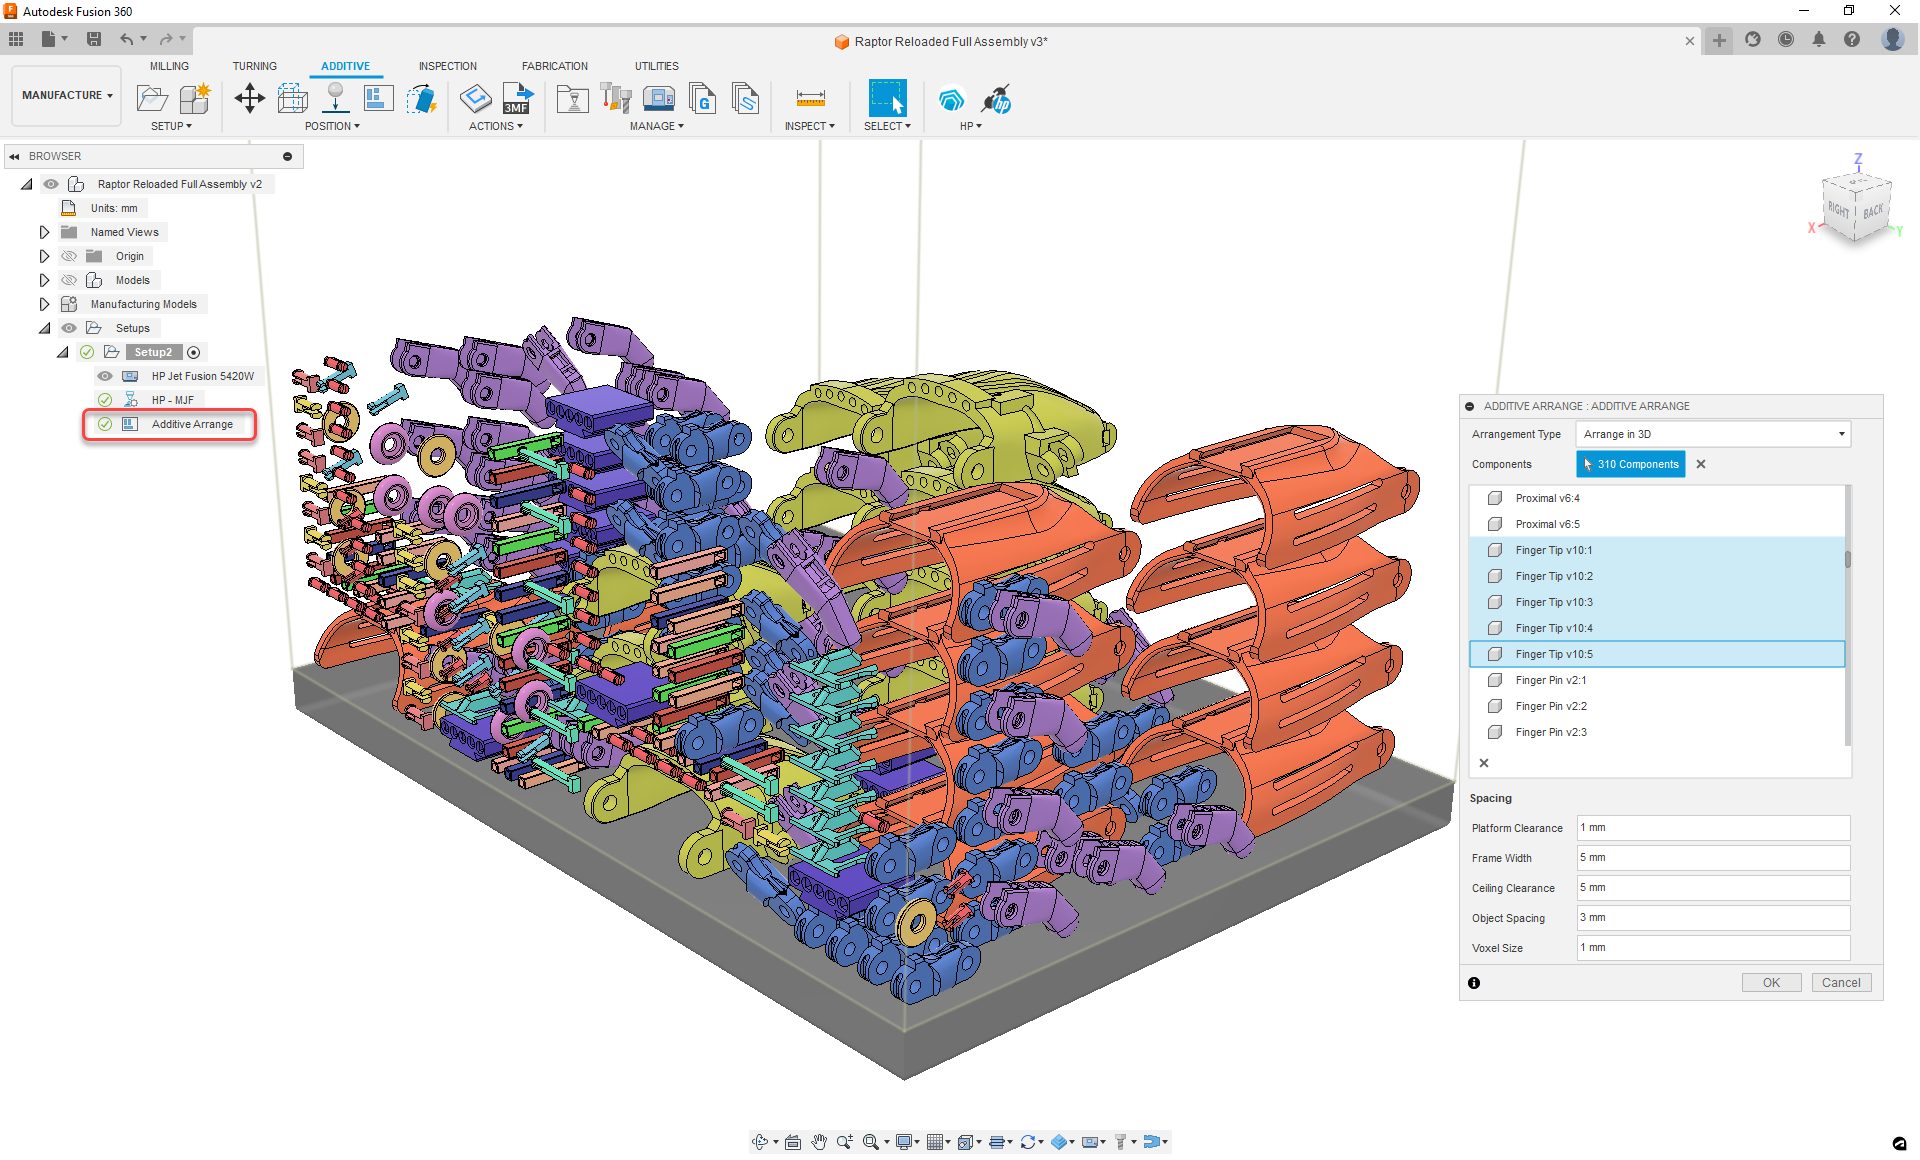This screenshot has height=1160, width=1920.
Task: Open the Tool Library icon
Action: pyautogui.click(x=615, y=98)
